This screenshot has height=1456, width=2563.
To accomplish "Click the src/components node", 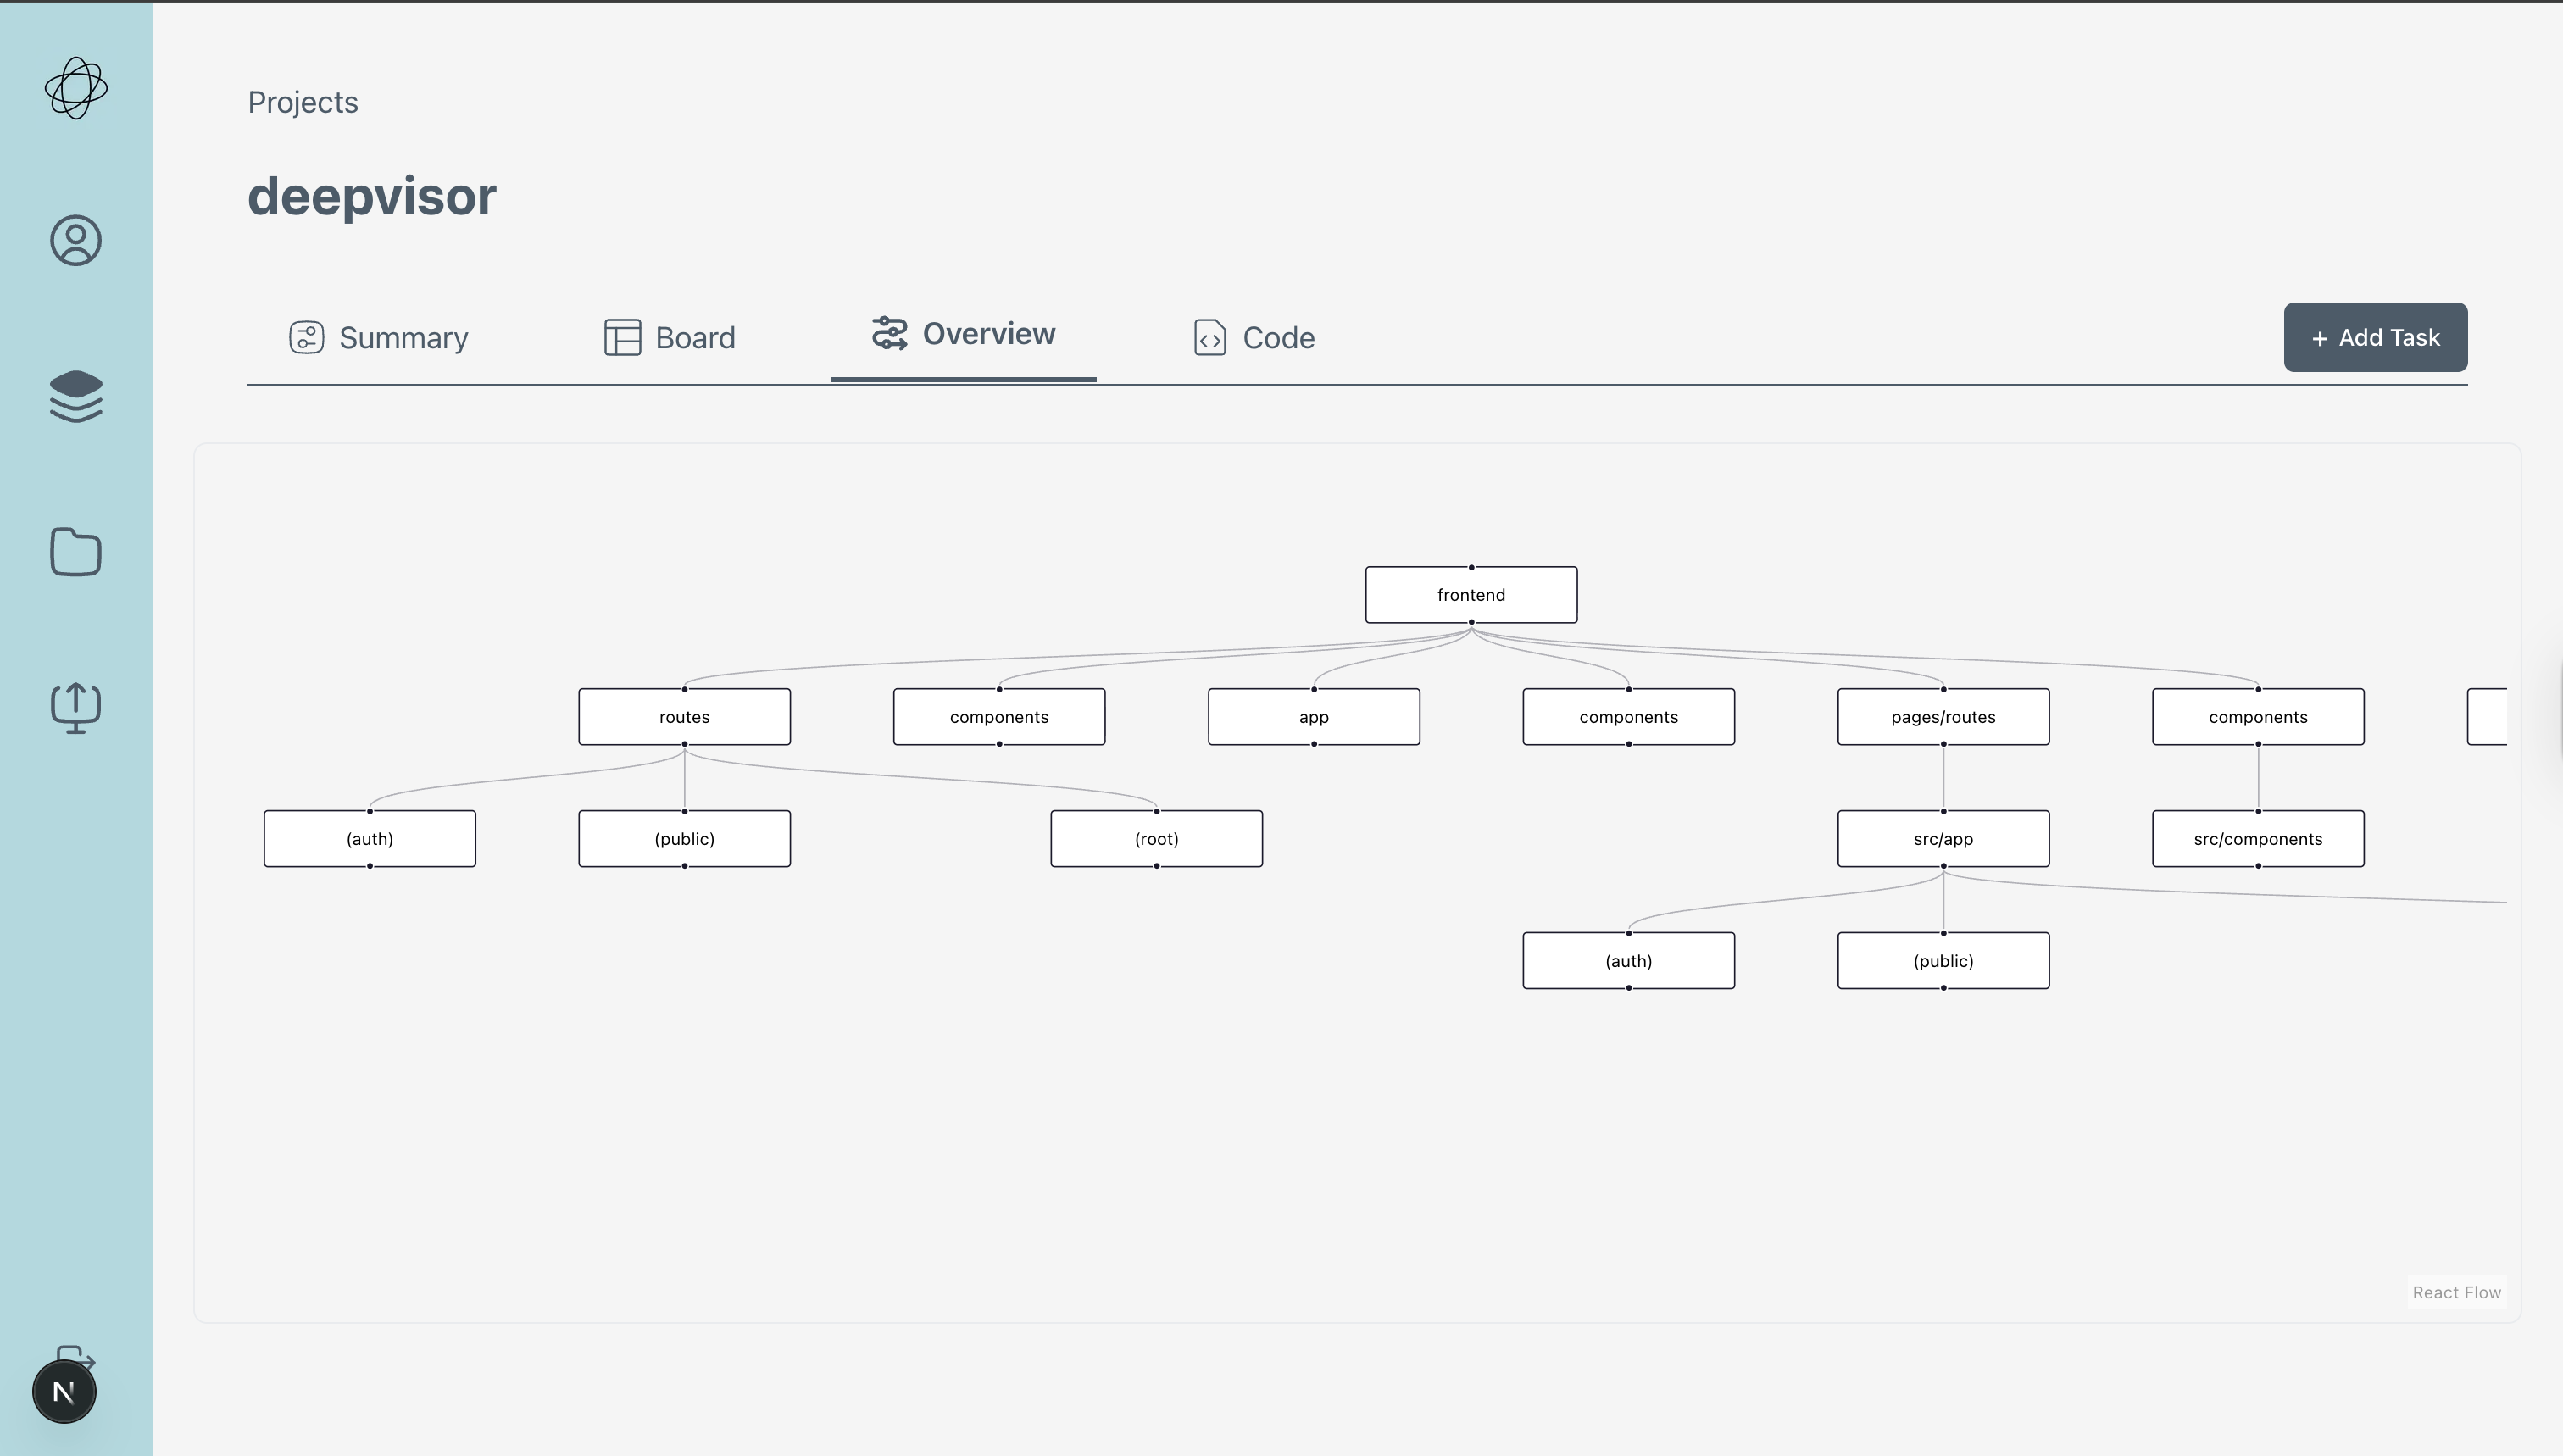I will pos(2258,839).
